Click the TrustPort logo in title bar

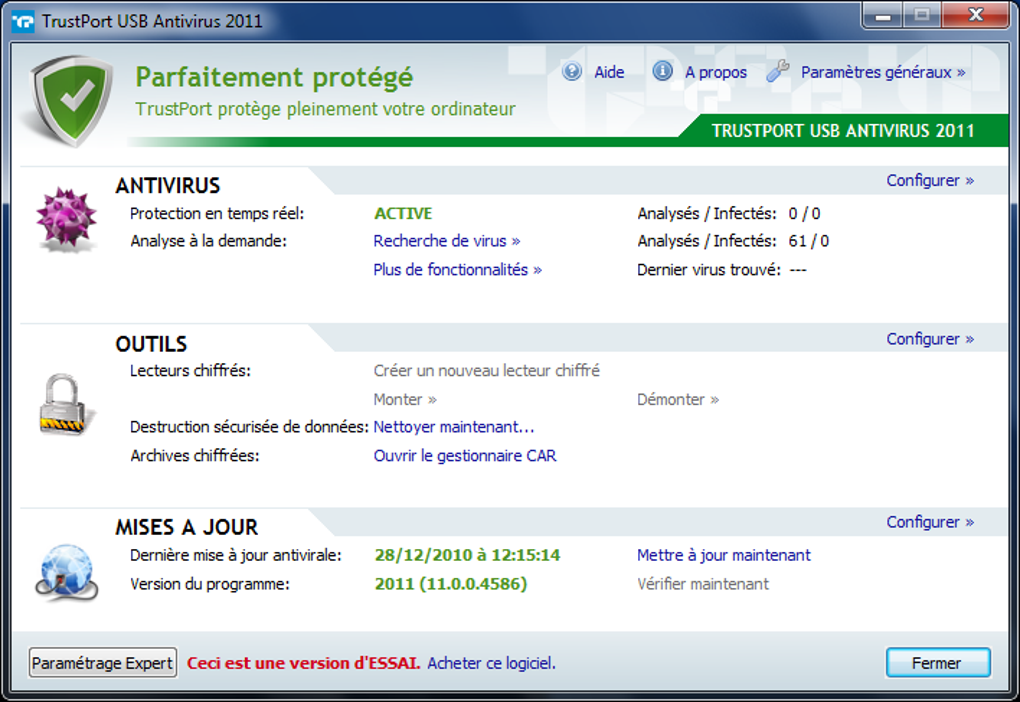23,21
